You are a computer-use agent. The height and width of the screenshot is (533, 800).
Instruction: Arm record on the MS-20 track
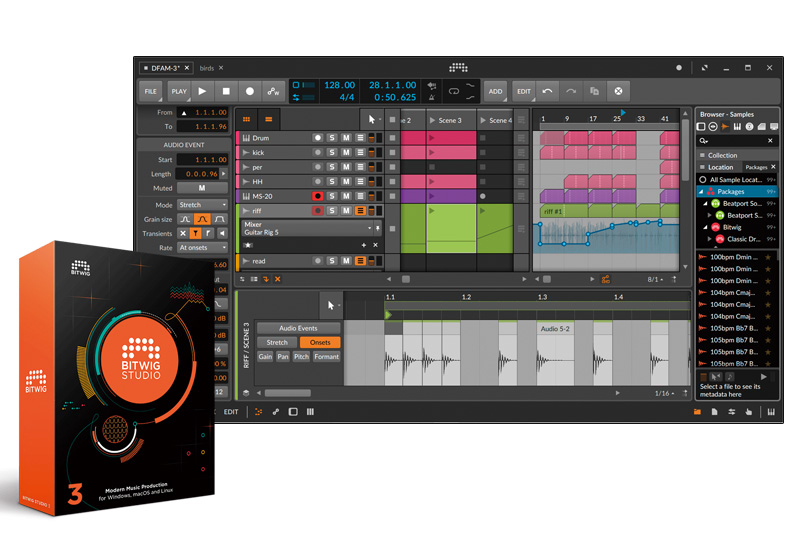pos(317,196)
